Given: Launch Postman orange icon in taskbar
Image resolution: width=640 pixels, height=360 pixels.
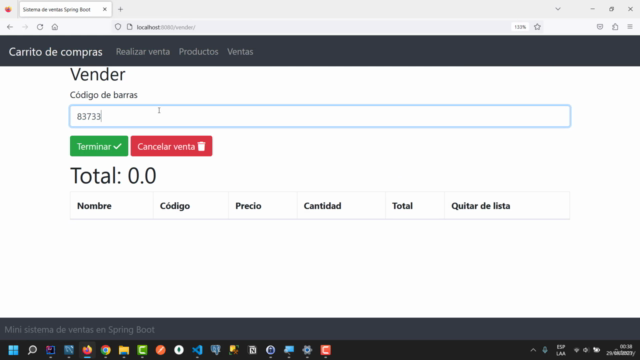Looking at the screenshot, I should point(161,350).
